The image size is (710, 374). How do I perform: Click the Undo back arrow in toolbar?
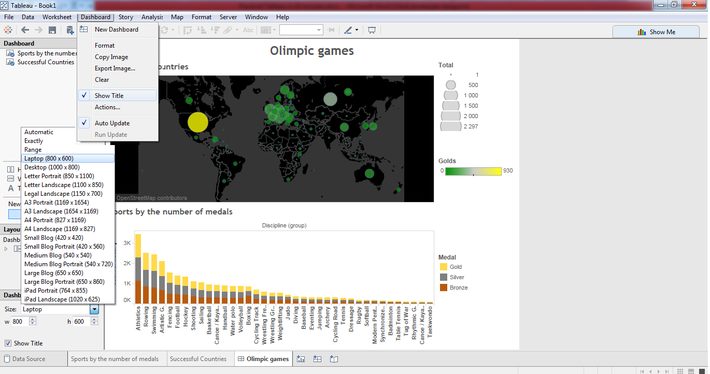tap(25, 30)
